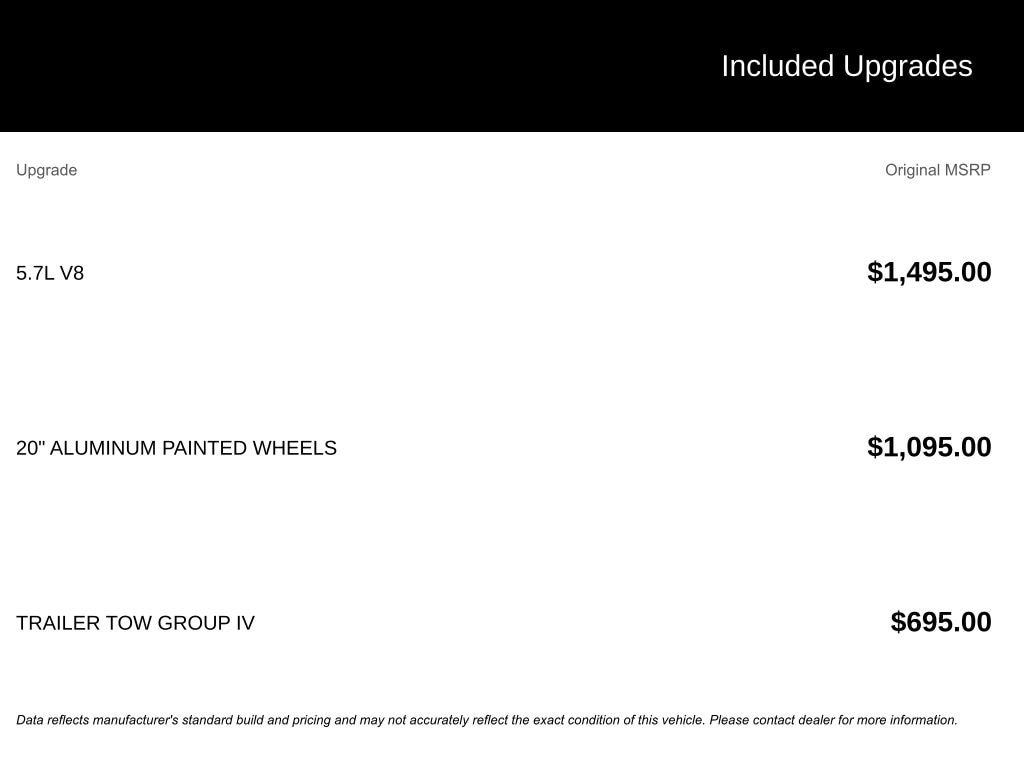Click the word 'Data' starting the disclaimer

pyautogui.click(x=30, y=720)
